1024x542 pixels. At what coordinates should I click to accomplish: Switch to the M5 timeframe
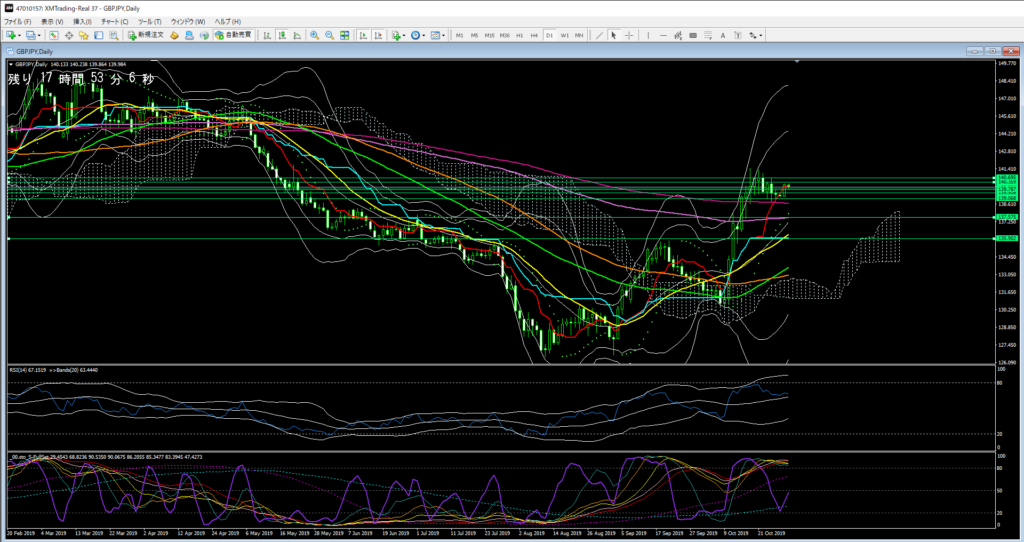(x=474, y=35)
